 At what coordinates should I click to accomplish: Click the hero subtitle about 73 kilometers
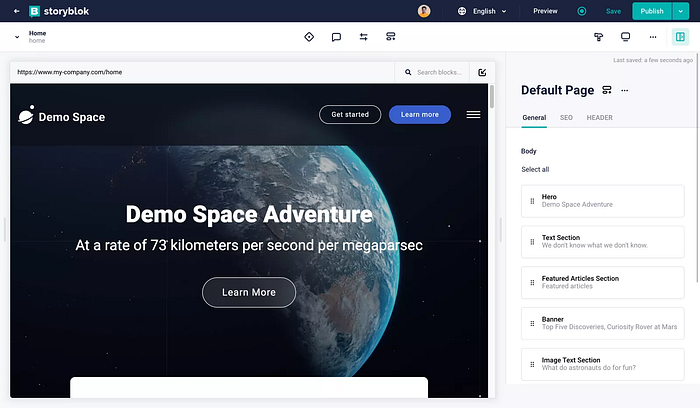coord(249,246)
